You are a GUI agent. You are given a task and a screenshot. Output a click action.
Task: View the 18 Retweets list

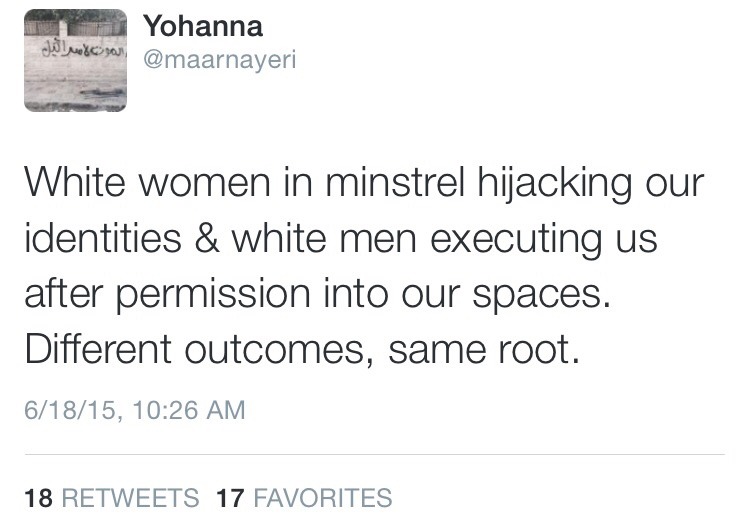112,497
